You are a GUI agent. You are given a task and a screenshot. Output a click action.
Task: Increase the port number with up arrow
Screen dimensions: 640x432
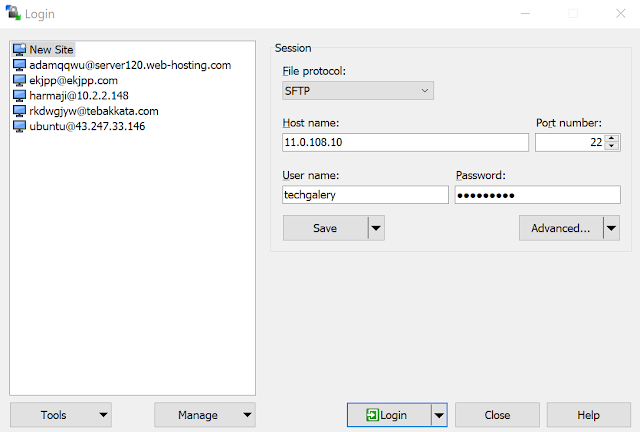[611, 138]
